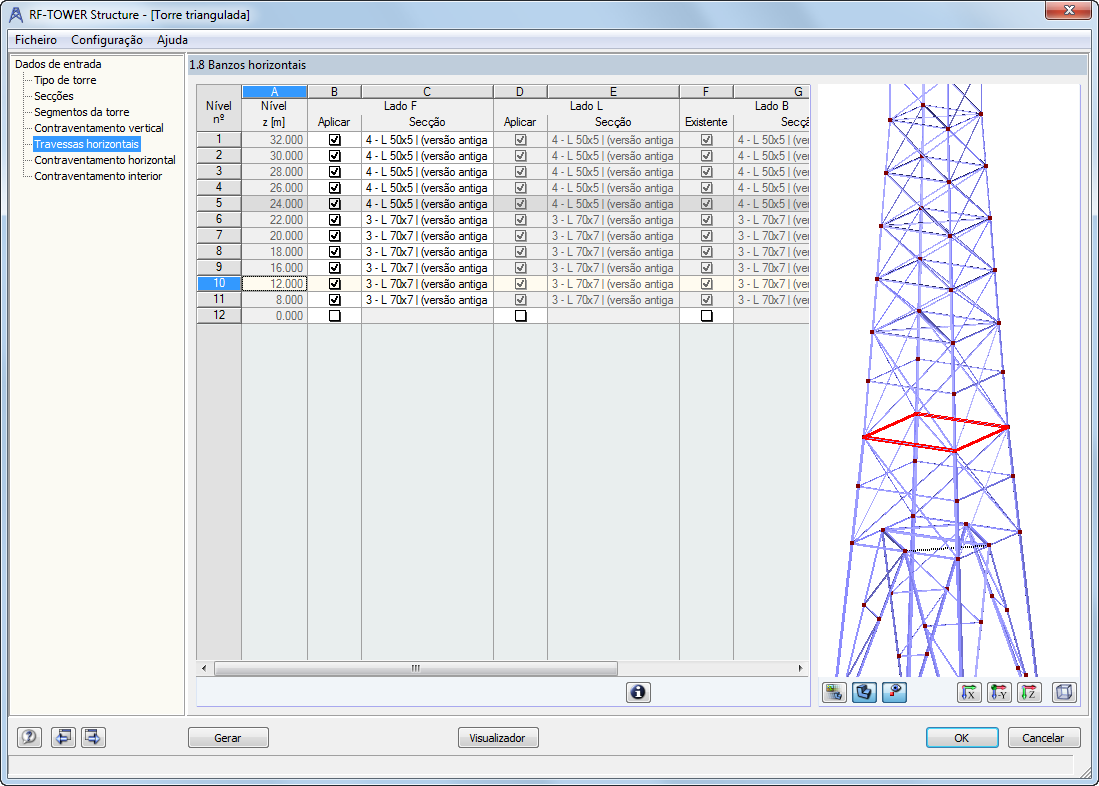The image size is (1099, 786).
Task: Click the Cancelar button
Action: point(1044,738)
